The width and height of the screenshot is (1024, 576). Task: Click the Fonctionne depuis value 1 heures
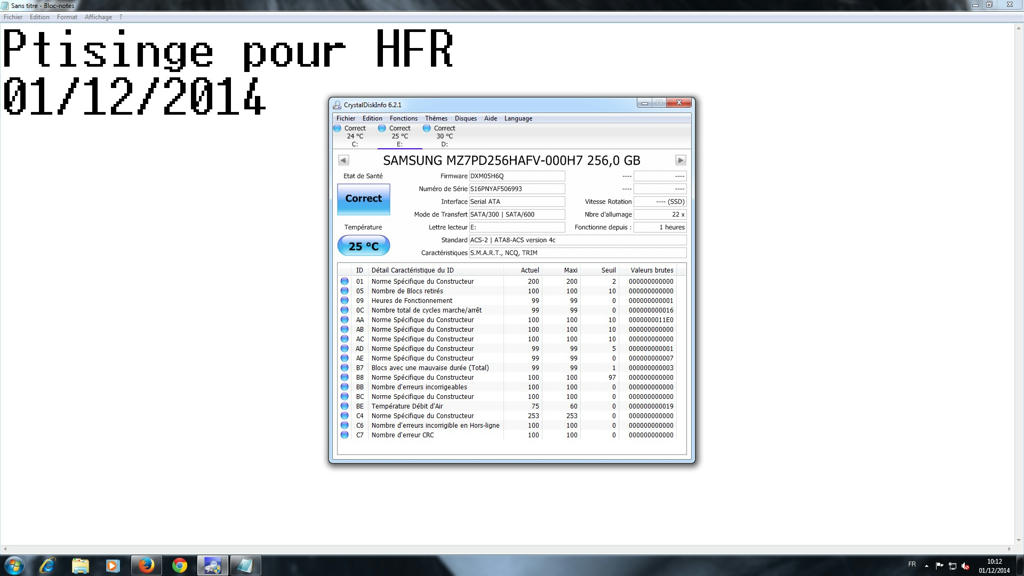click(660, 227)
